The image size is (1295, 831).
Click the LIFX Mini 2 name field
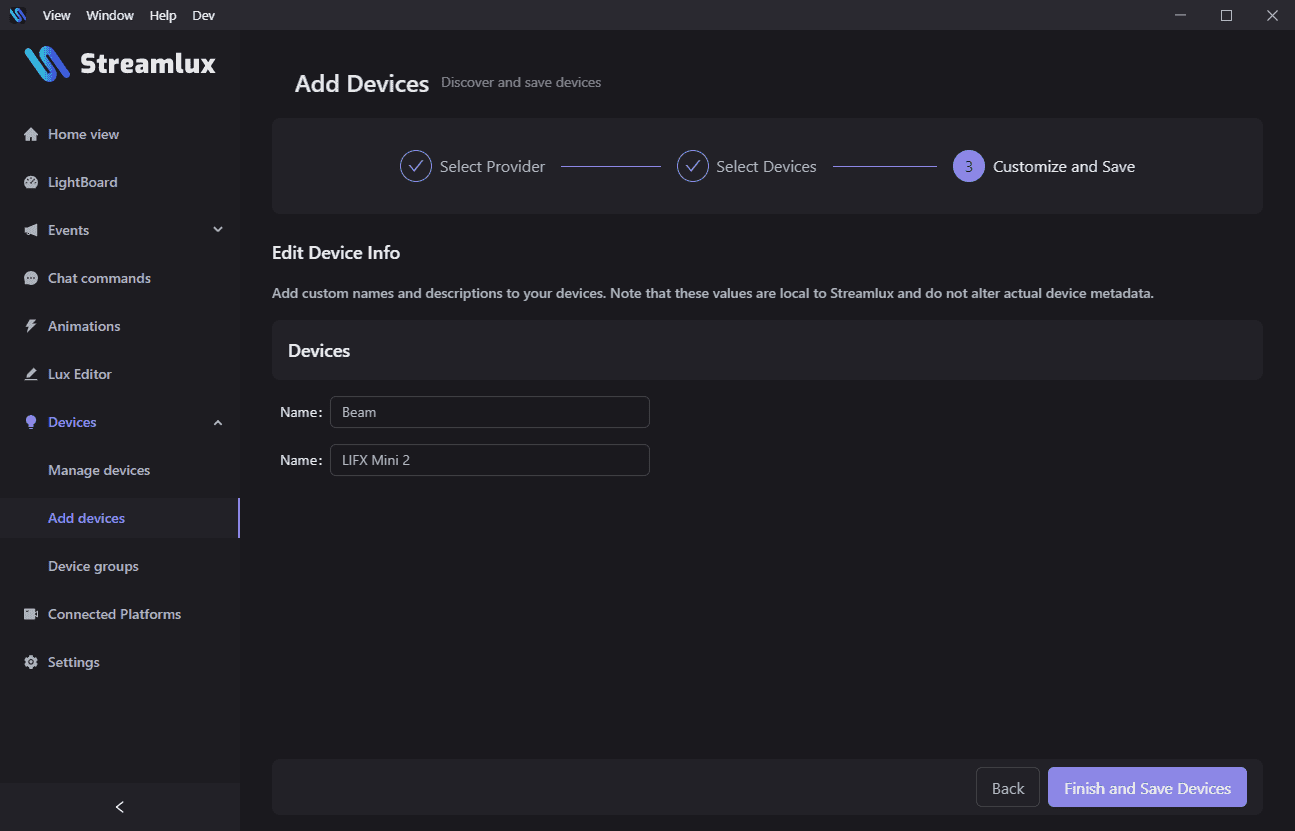coord(490,460)
